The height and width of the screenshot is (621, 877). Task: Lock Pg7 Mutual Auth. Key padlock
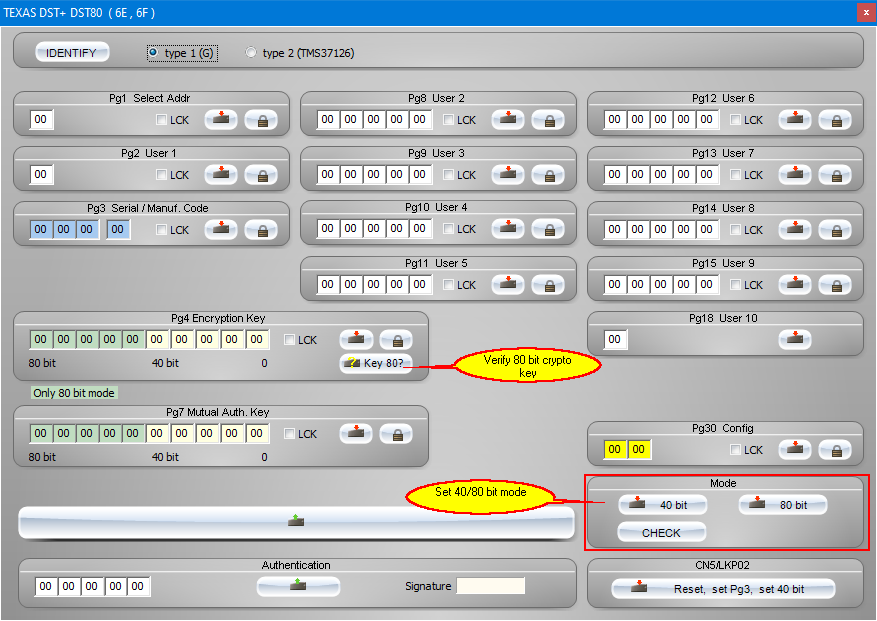coord(397,434)
